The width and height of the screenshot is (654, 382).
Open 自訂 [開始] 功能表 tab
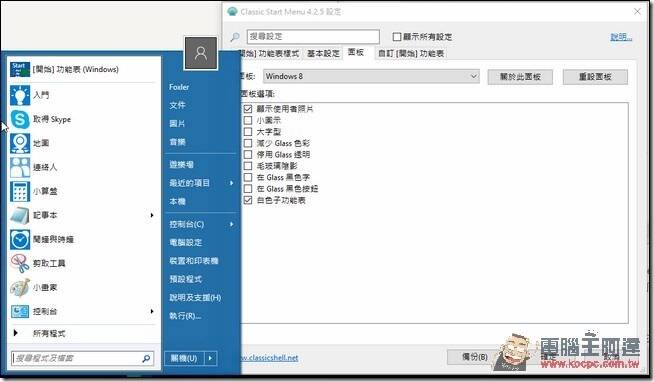point(411,53)
